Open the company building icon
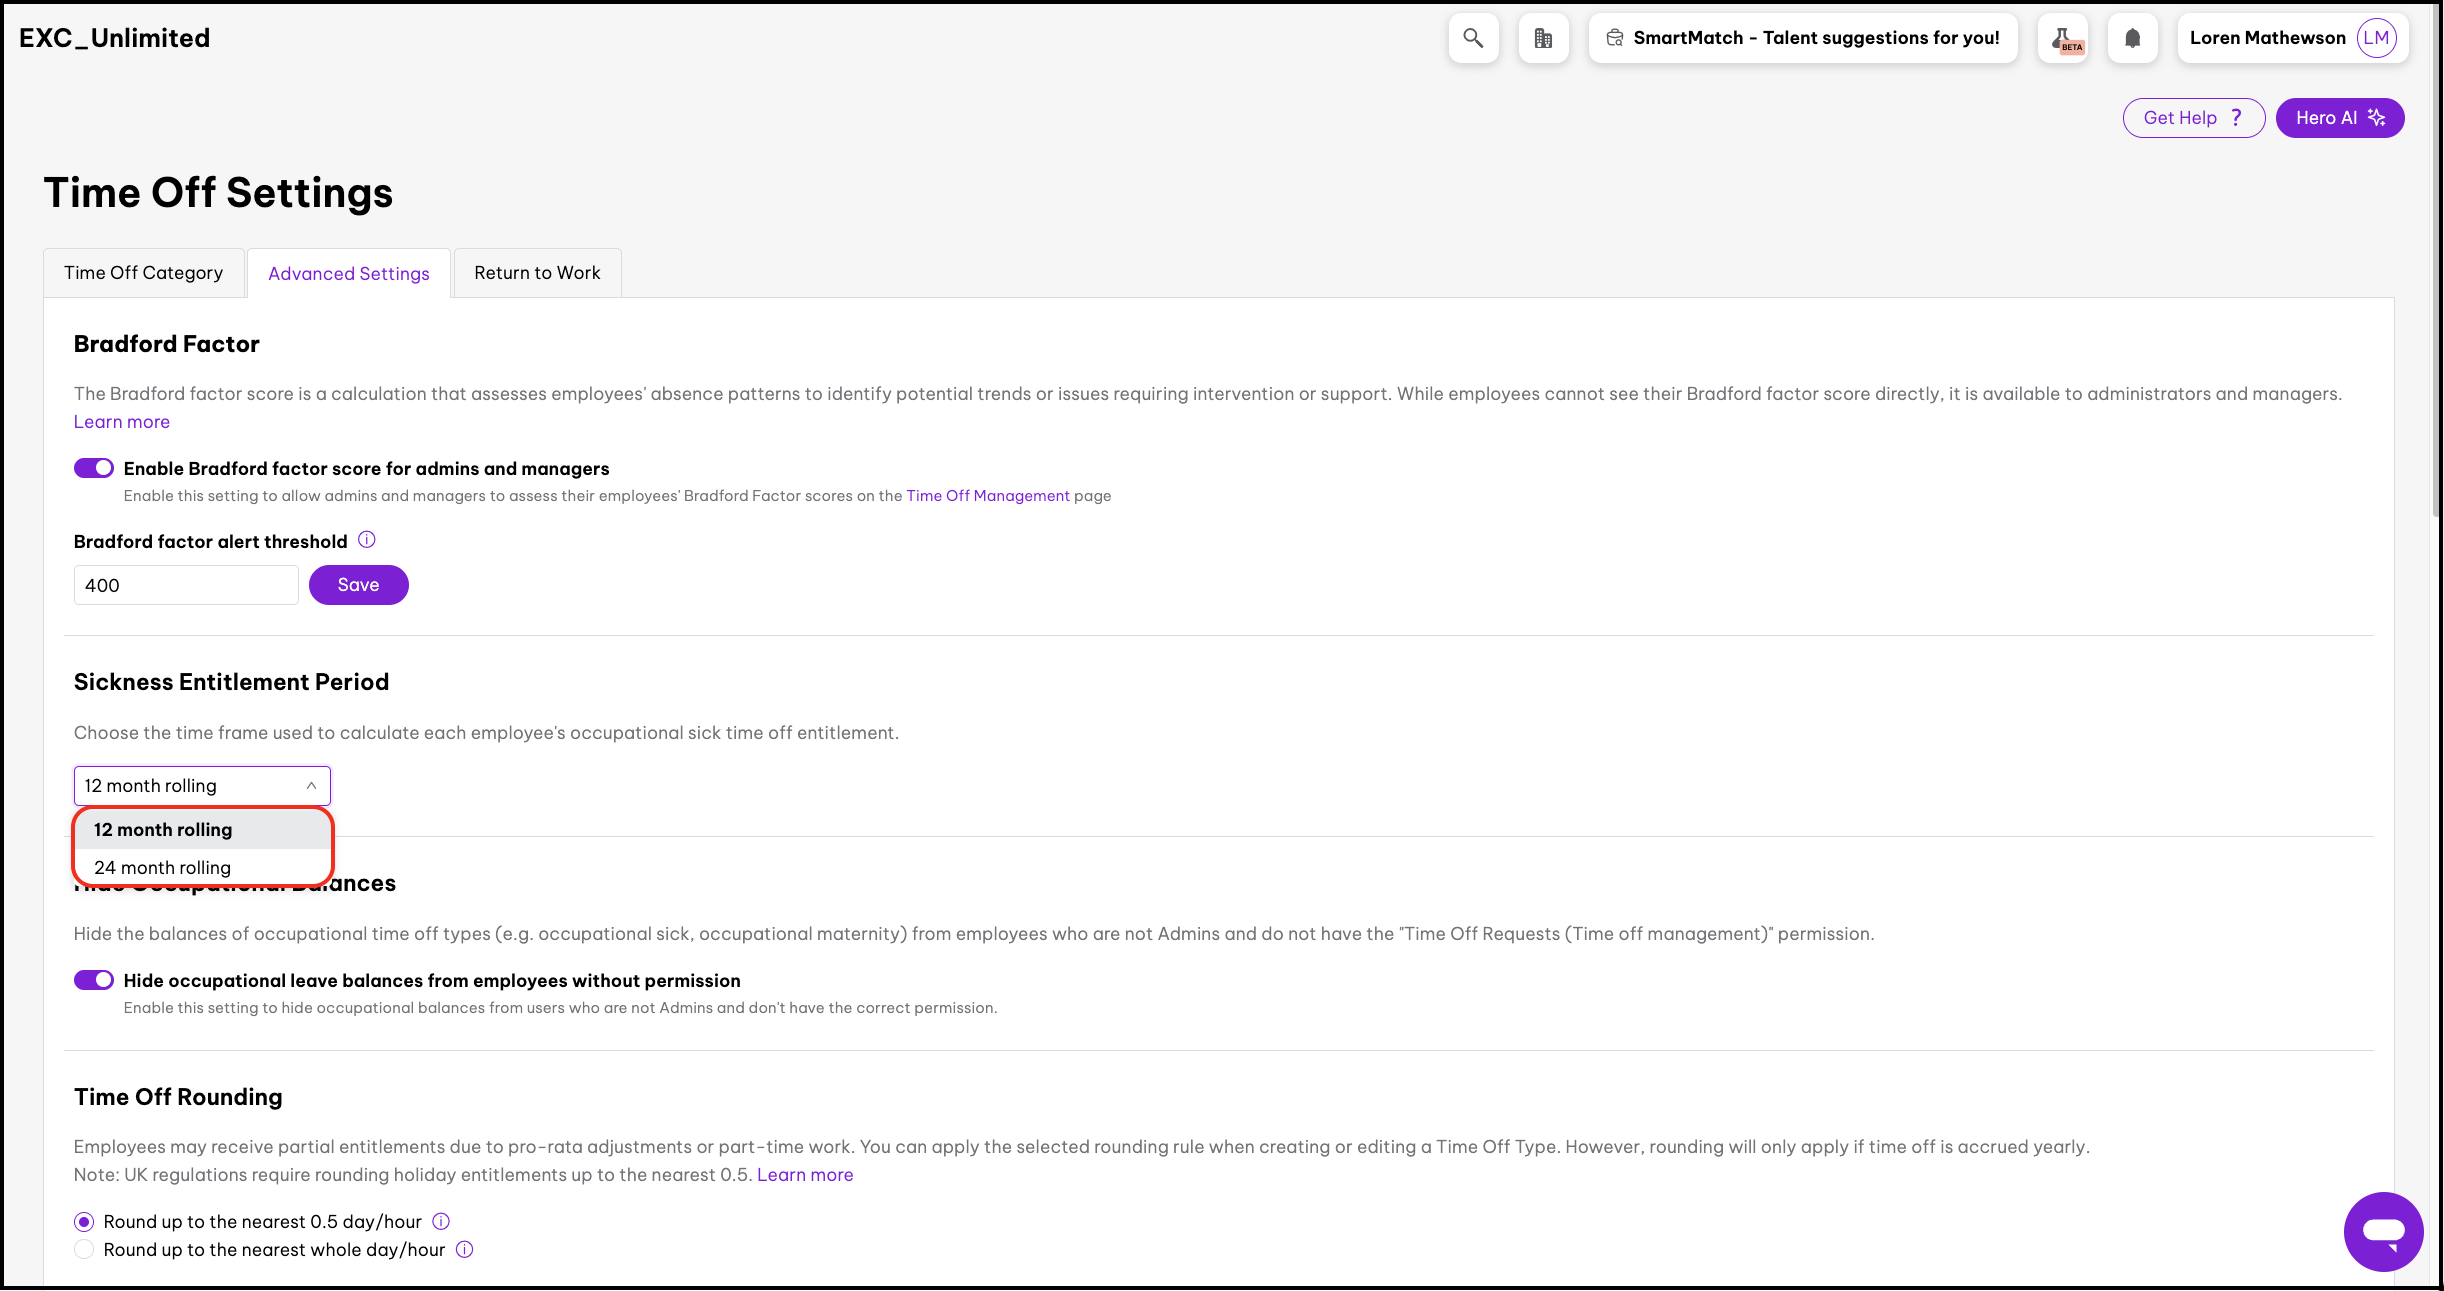The image size is (2444, 1291). click(x=1543, y=38)
